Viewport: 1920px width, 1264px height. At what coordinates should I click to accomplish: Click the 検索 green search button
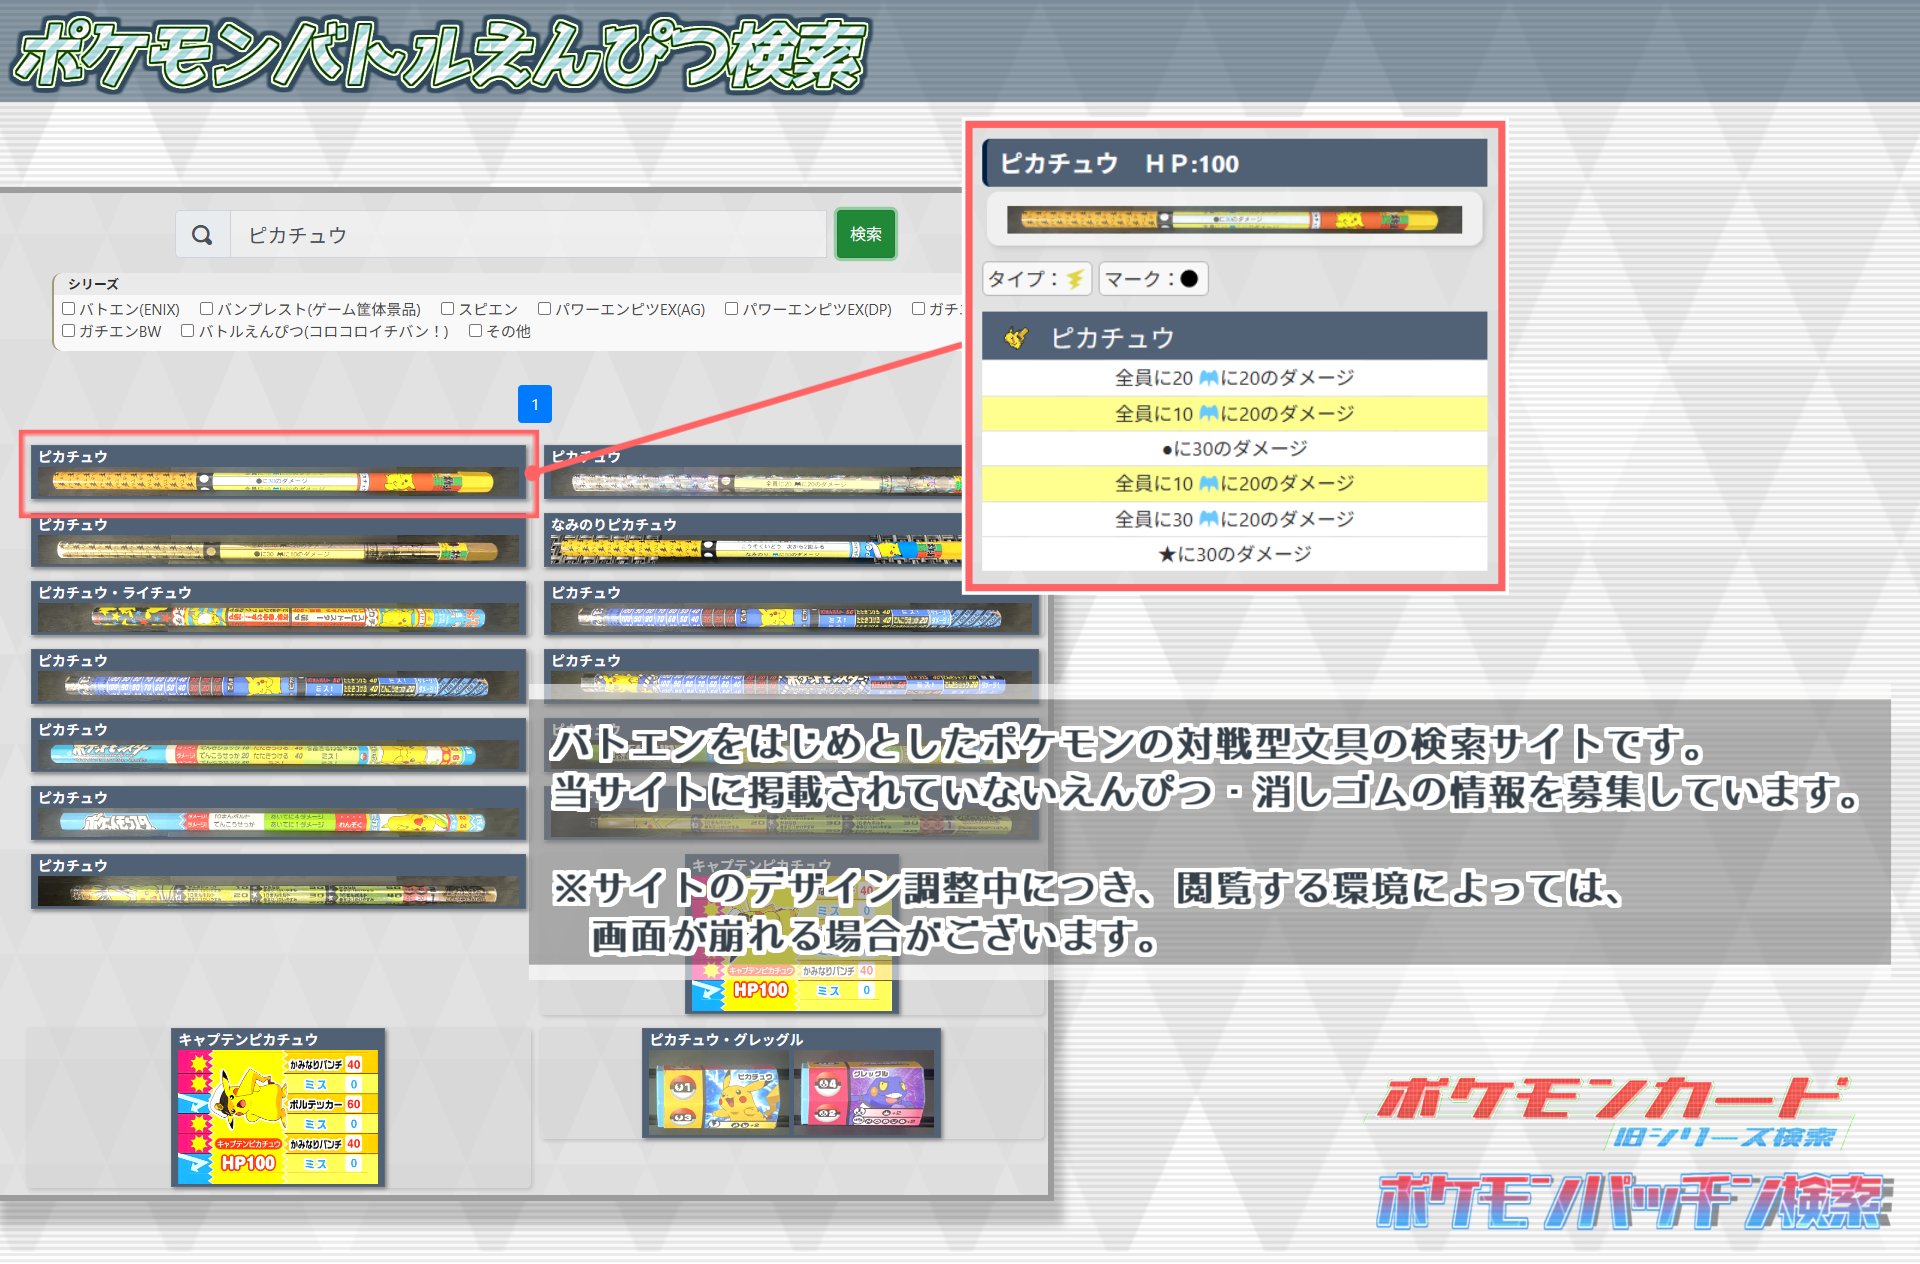pos(866,234)
